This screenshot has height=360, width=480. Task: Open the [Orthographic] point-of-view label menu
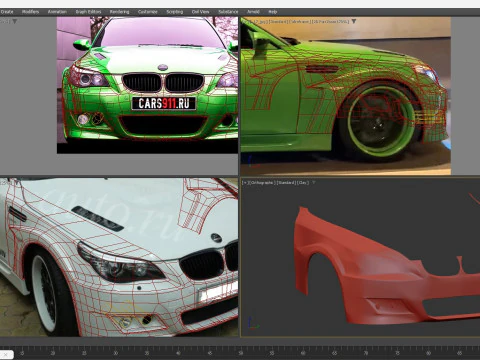262,183
